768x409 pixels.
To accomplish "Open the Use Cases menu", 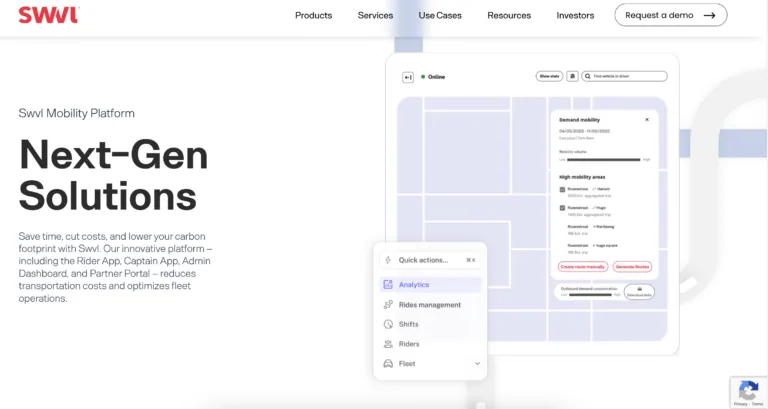I will 440,15.
